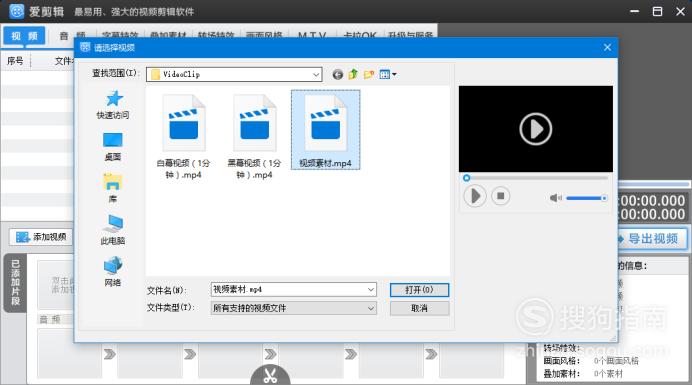Click 添加视频 button in main window
Viewport: 692px width, 385px height.
41,237
